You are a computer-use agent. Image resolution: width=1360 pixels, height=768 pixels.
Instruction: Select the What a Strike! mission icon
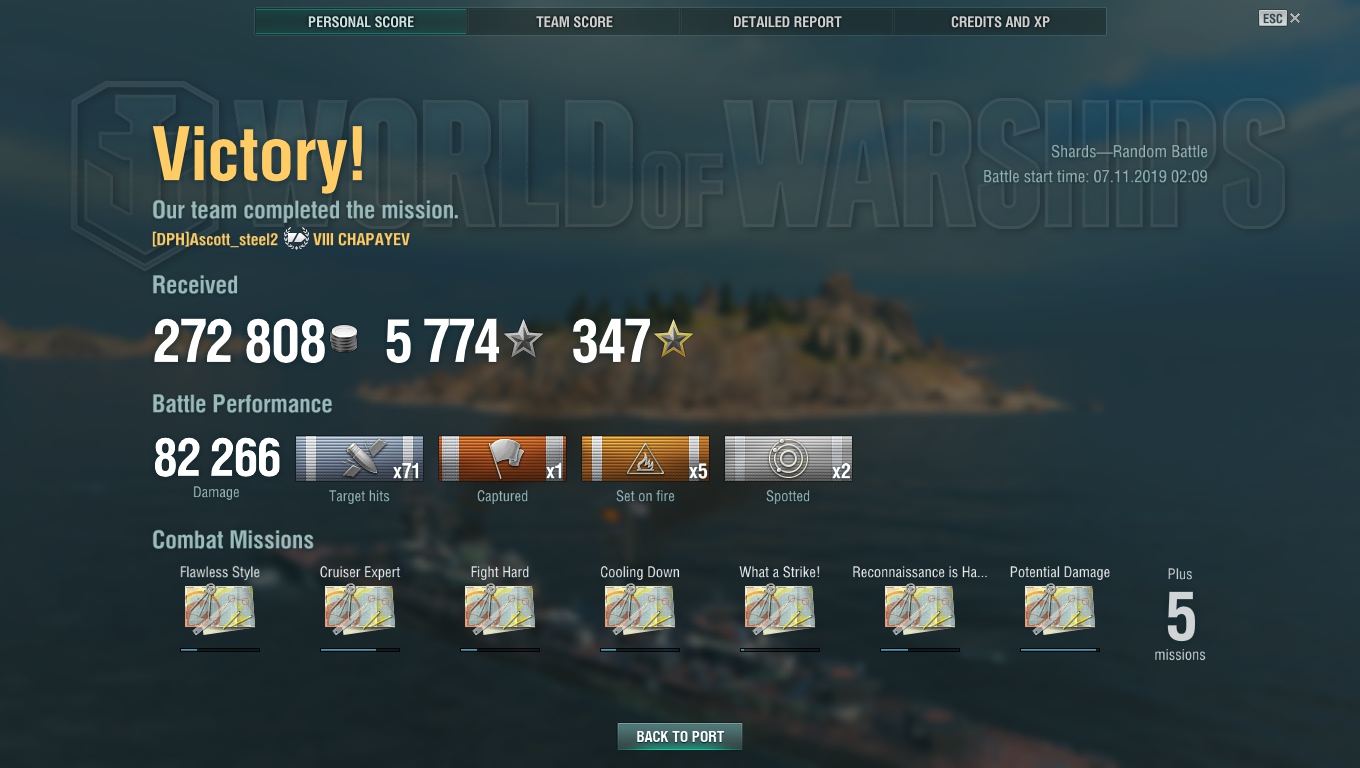[780, 610]
